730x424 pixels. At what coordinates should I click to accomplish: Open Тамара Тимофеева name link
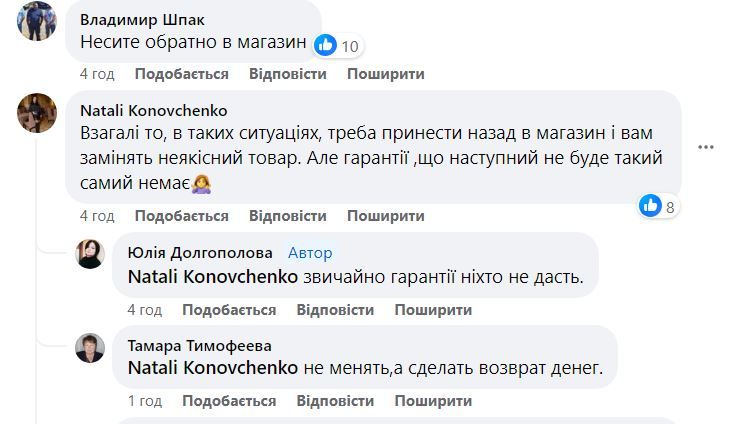coord(199,345)
